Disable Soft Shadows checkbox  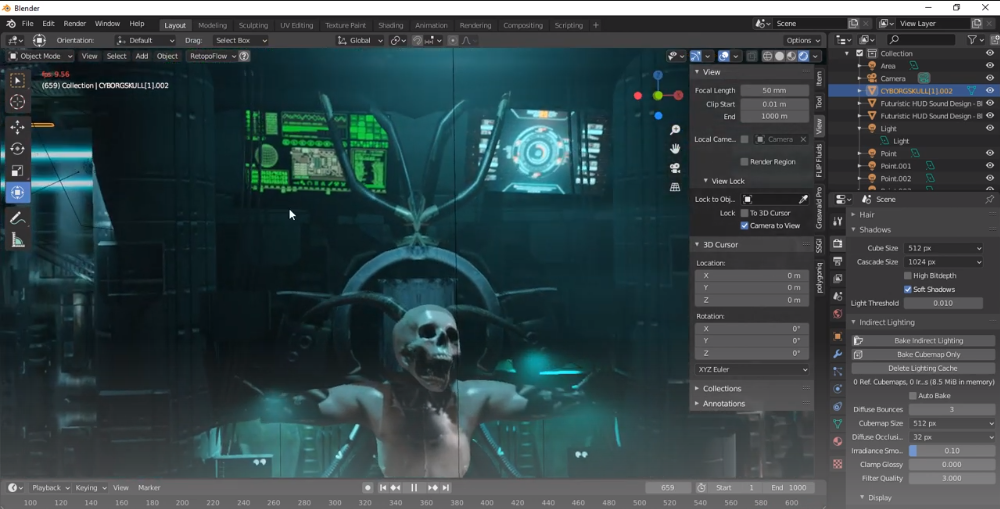point(908,290)
